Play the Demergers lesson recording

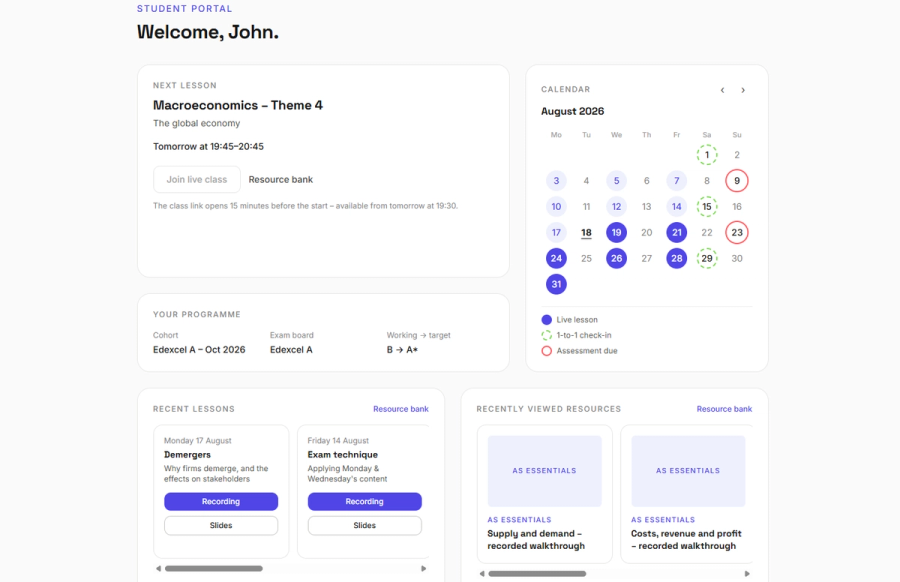tap(221, 501)
